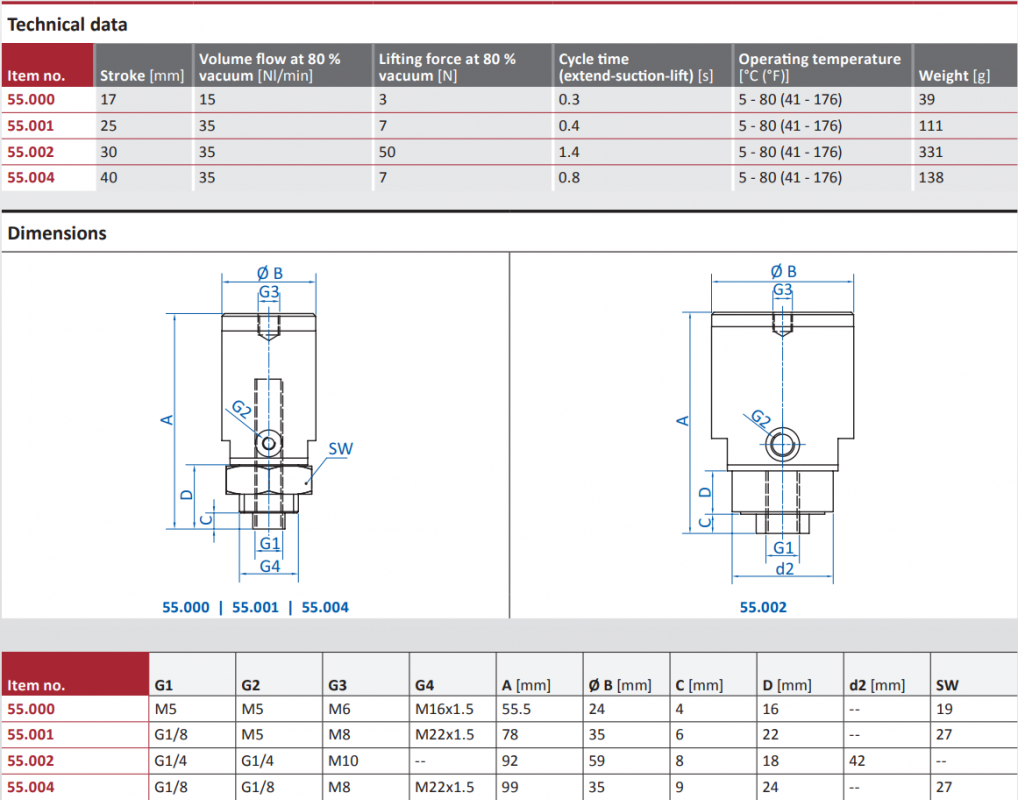Click the d2 value "42"
Viewport: 1018px width, 800px height.
[857, 760]
